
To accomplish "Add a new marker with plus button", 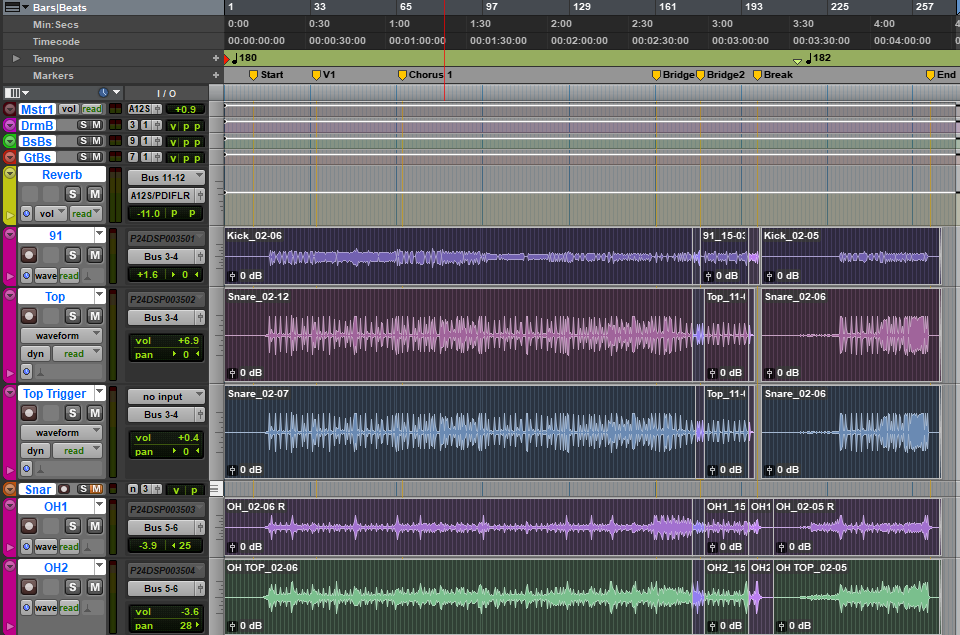I will click(x=216, y=75).
